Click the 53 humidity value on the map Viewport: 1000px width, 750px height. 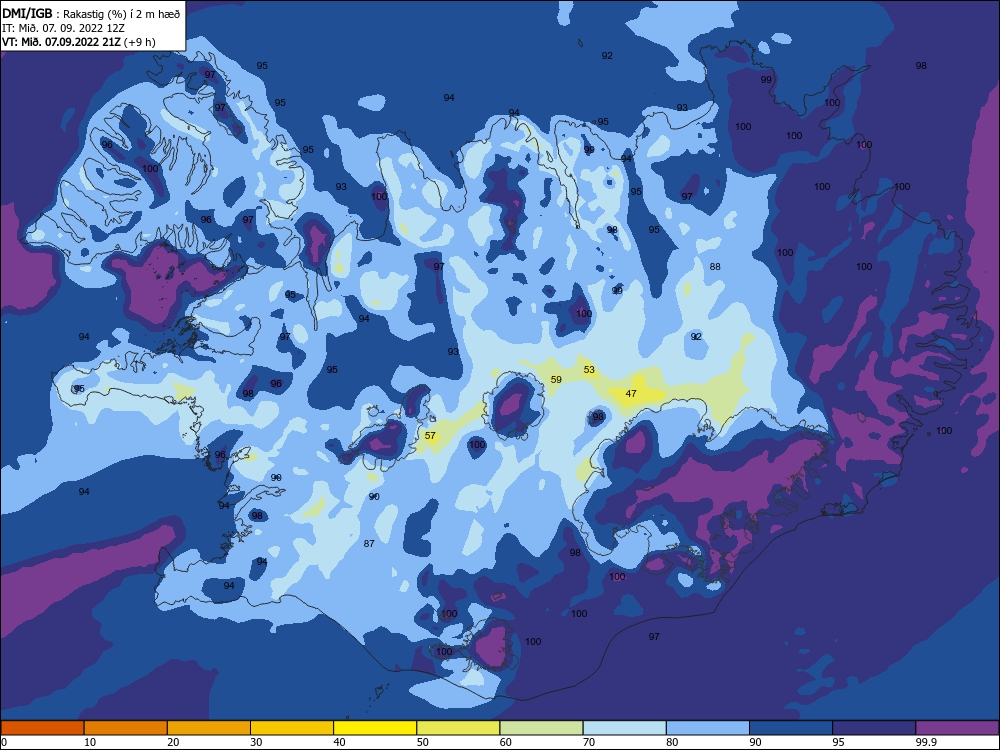[x=589, y=369]
